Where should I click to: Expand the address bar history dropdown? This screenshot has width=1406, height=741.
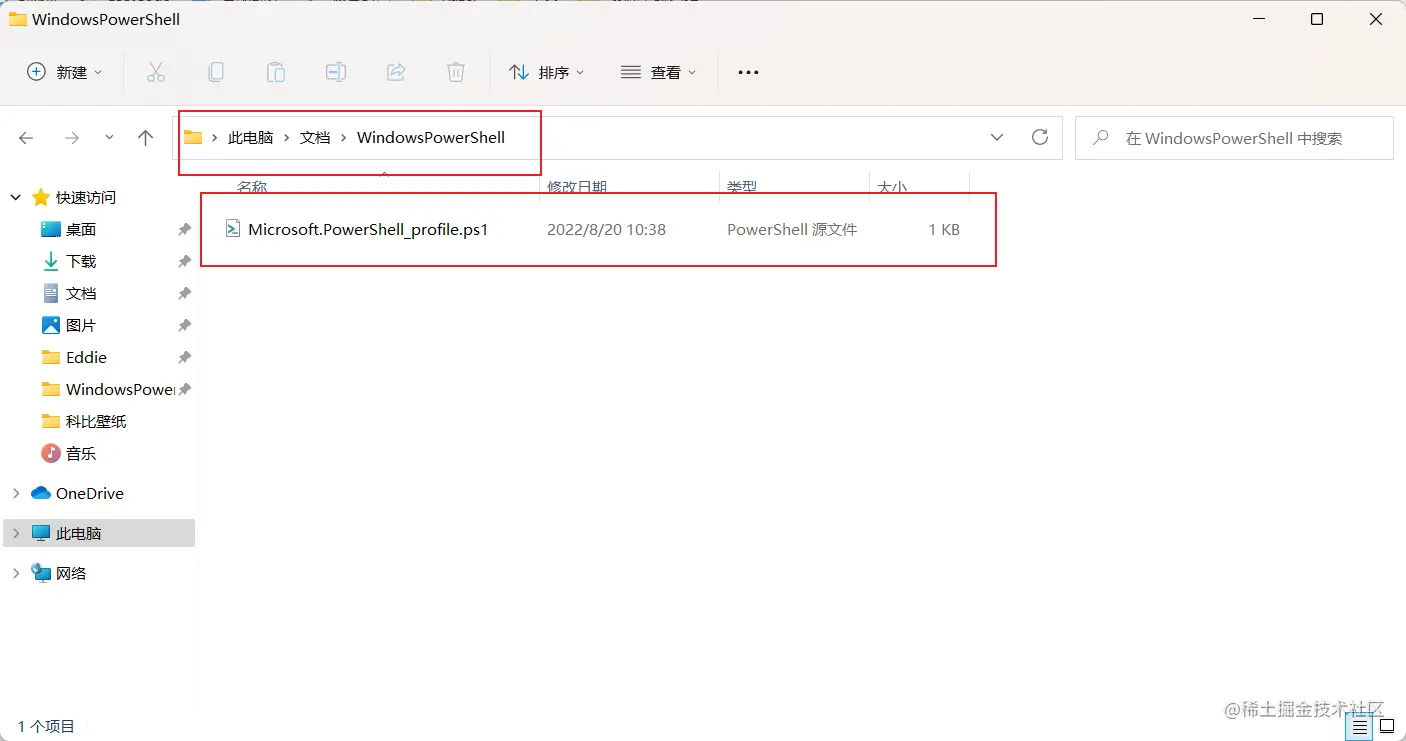click(x=997, y=138)
